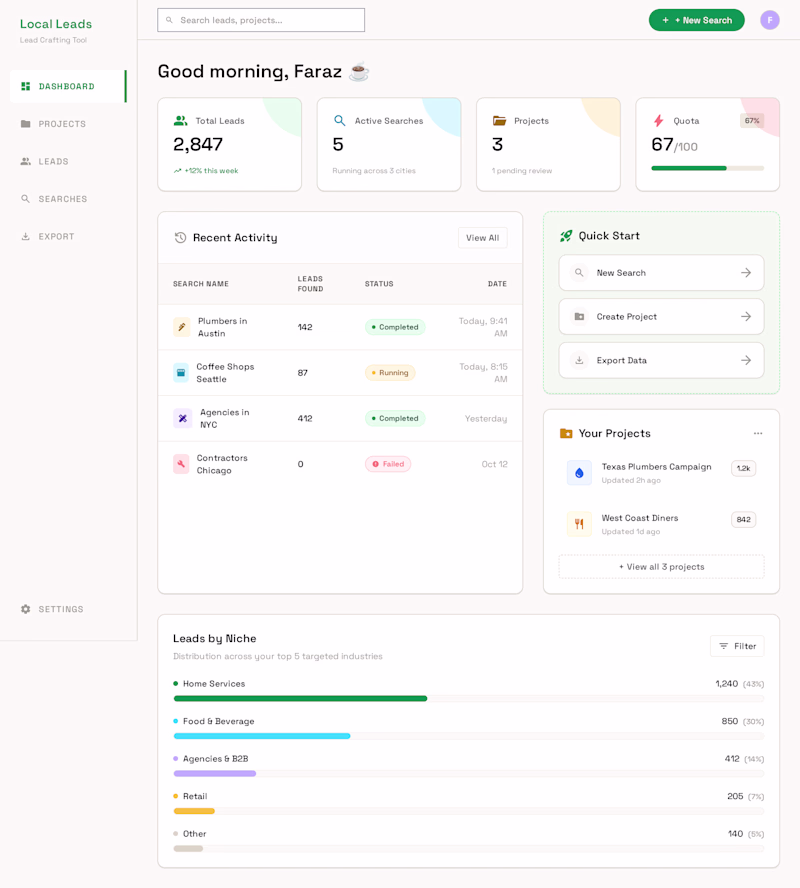This screenshot has height=888, width=800.
Task: Open the Leads by Niche Filter
Action: 737,646
